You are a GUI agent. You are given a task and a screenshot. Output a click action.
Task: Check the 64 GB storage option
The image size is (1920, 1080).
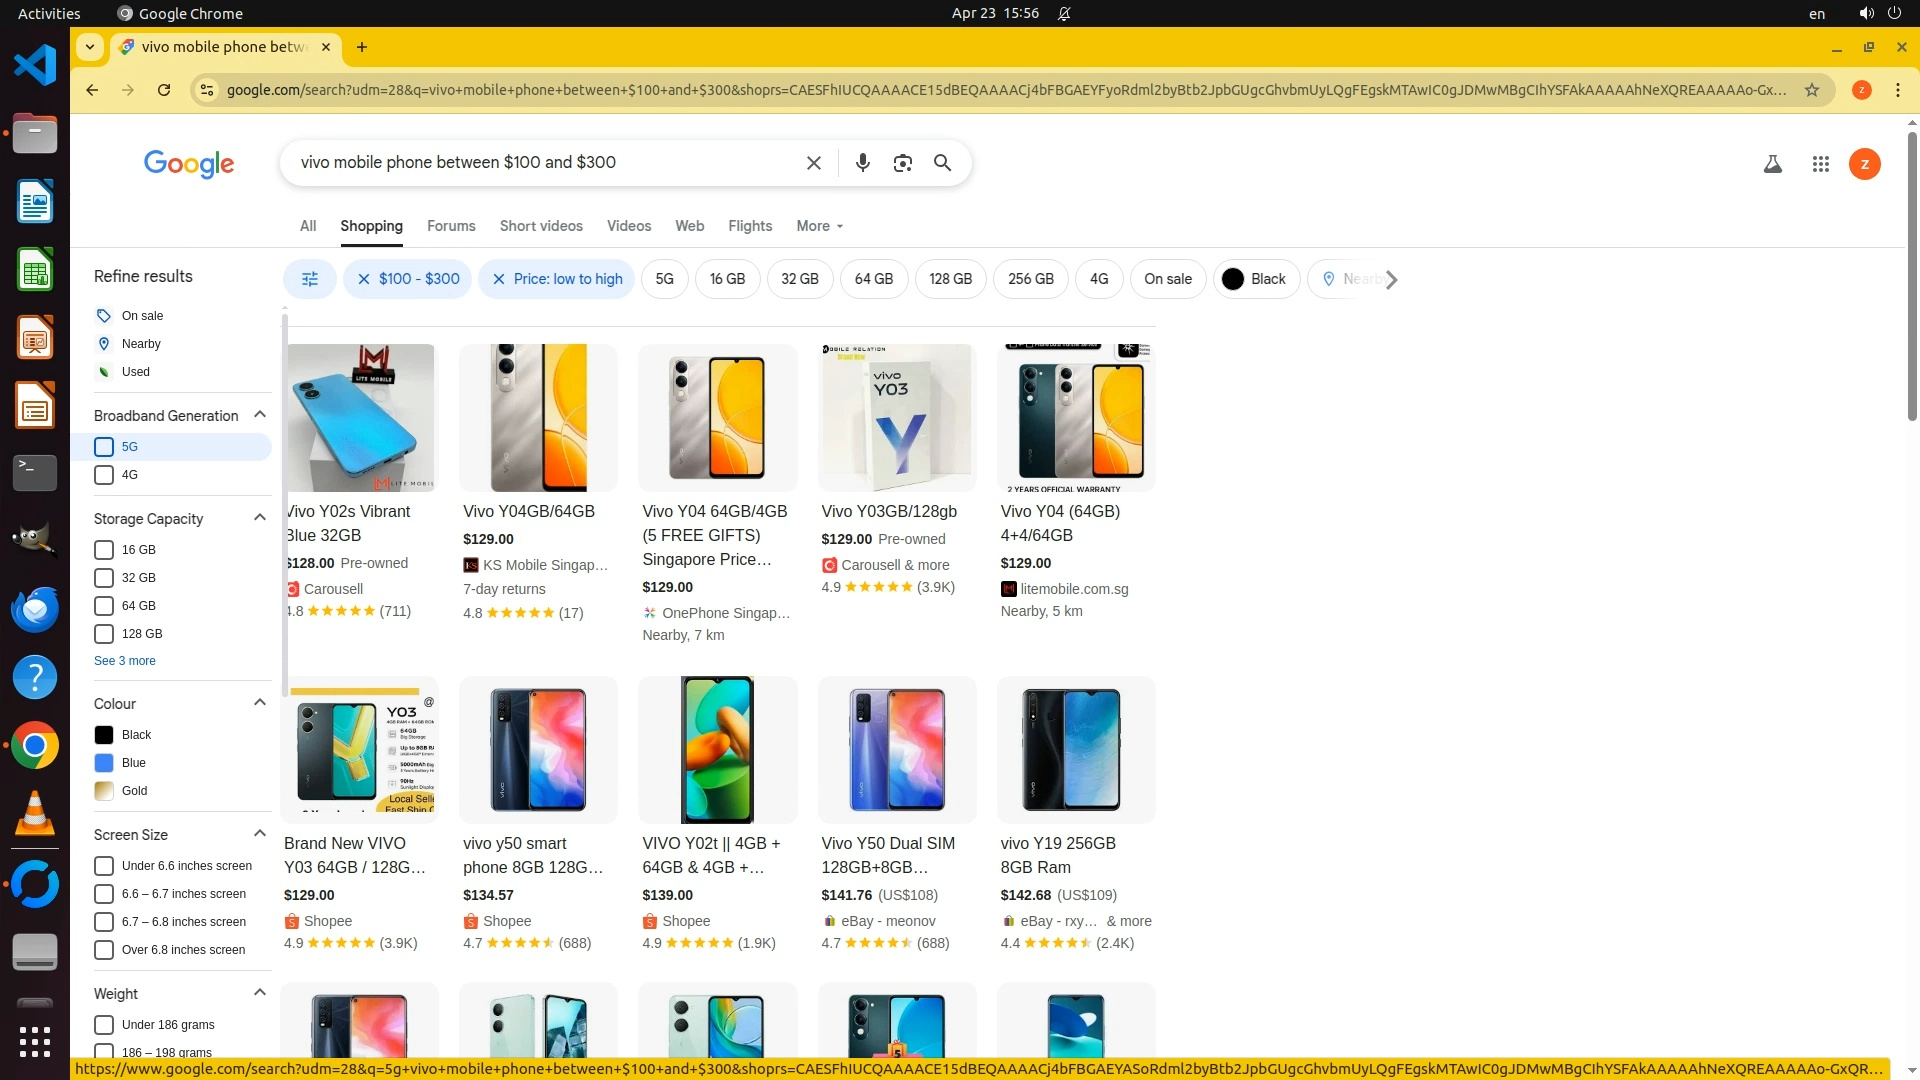(x=104, y=606)
